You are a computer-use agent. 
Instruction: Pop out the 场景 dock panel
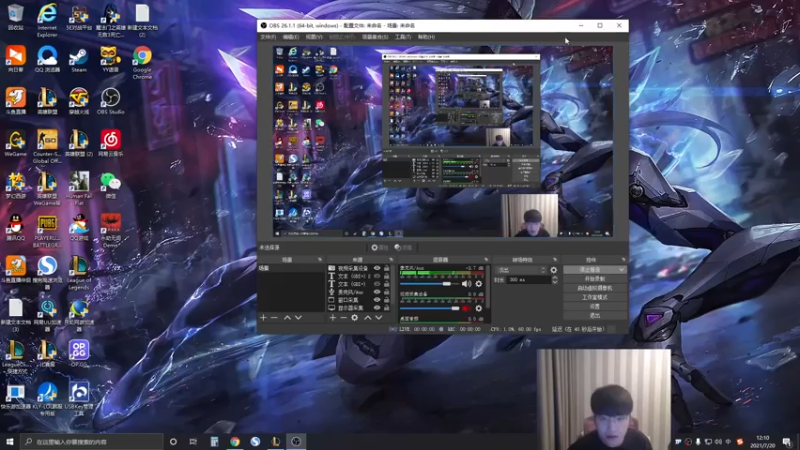click(x=320, y=260)
